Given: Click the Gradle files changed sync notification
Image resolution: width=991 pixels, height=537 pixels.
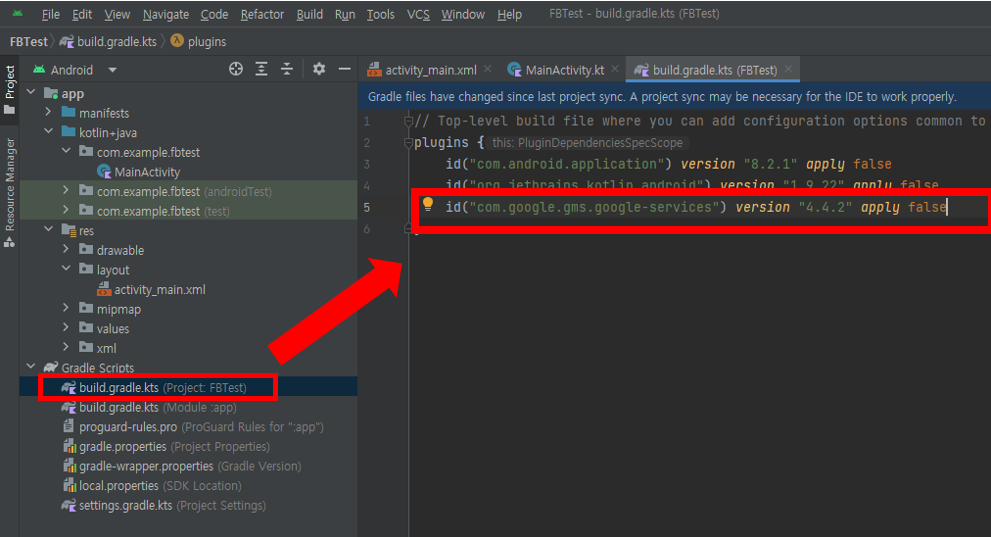Looking at the screenshot, I should [x=662, y=97].
